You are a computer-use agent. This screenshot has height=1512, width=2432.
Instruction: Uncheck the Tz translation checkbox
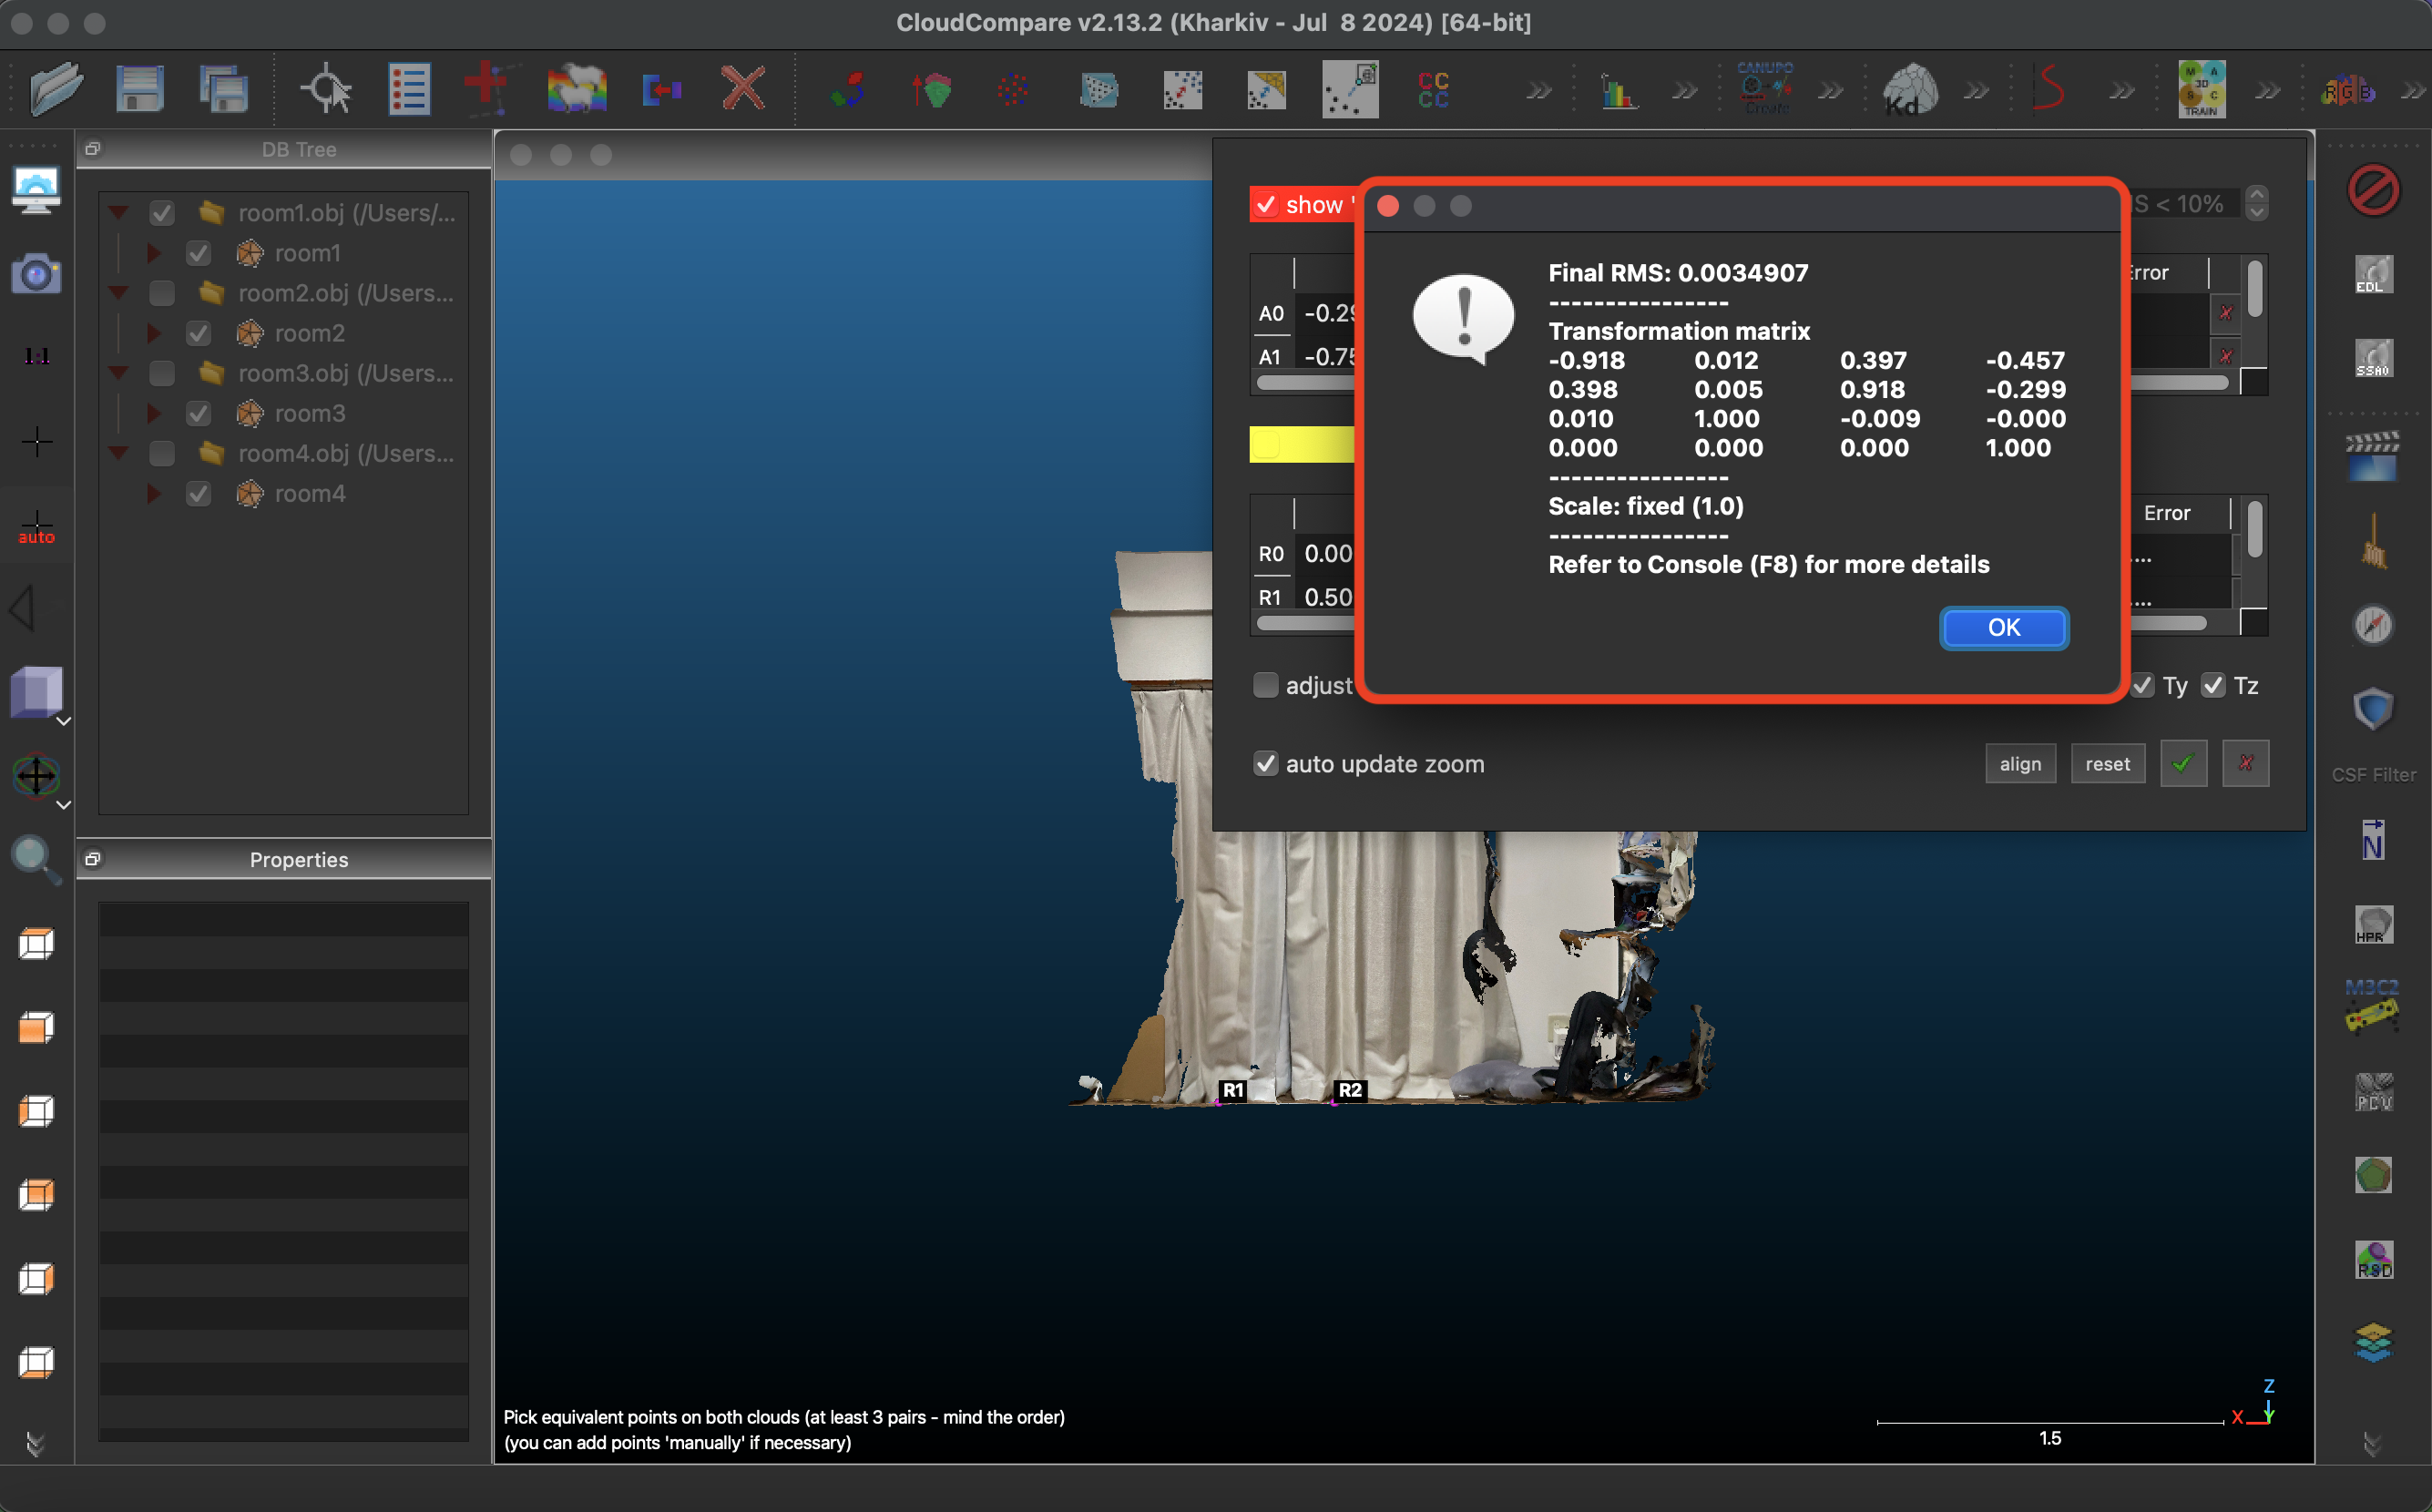click(x=2213, y=686)
